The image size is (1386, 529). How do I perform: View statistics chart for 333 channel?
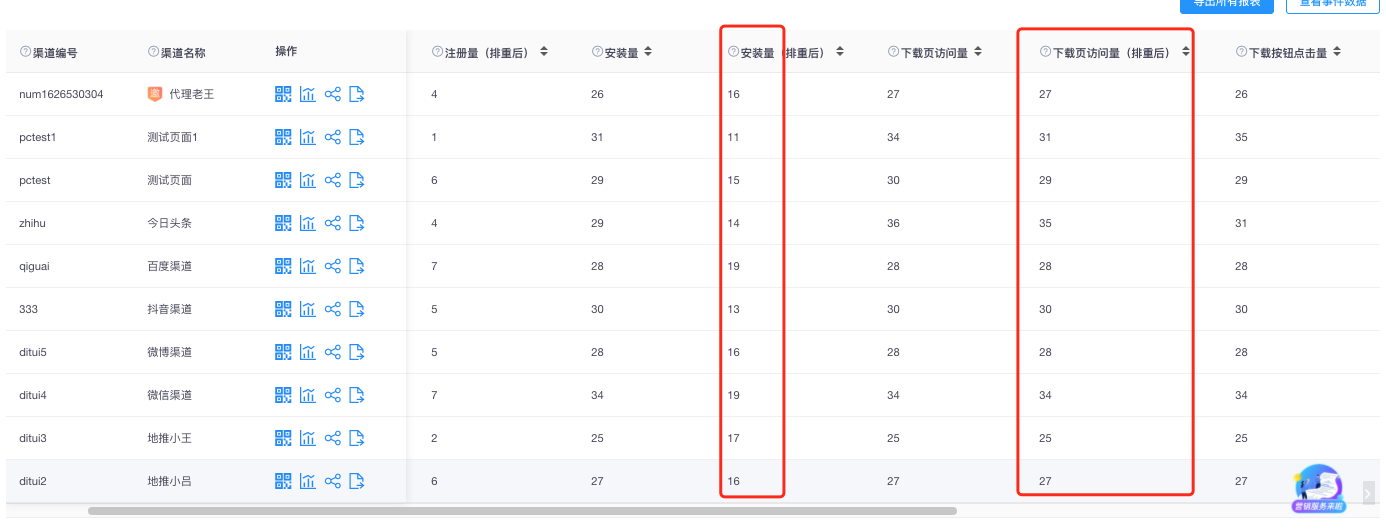click(x=308, y=309)
